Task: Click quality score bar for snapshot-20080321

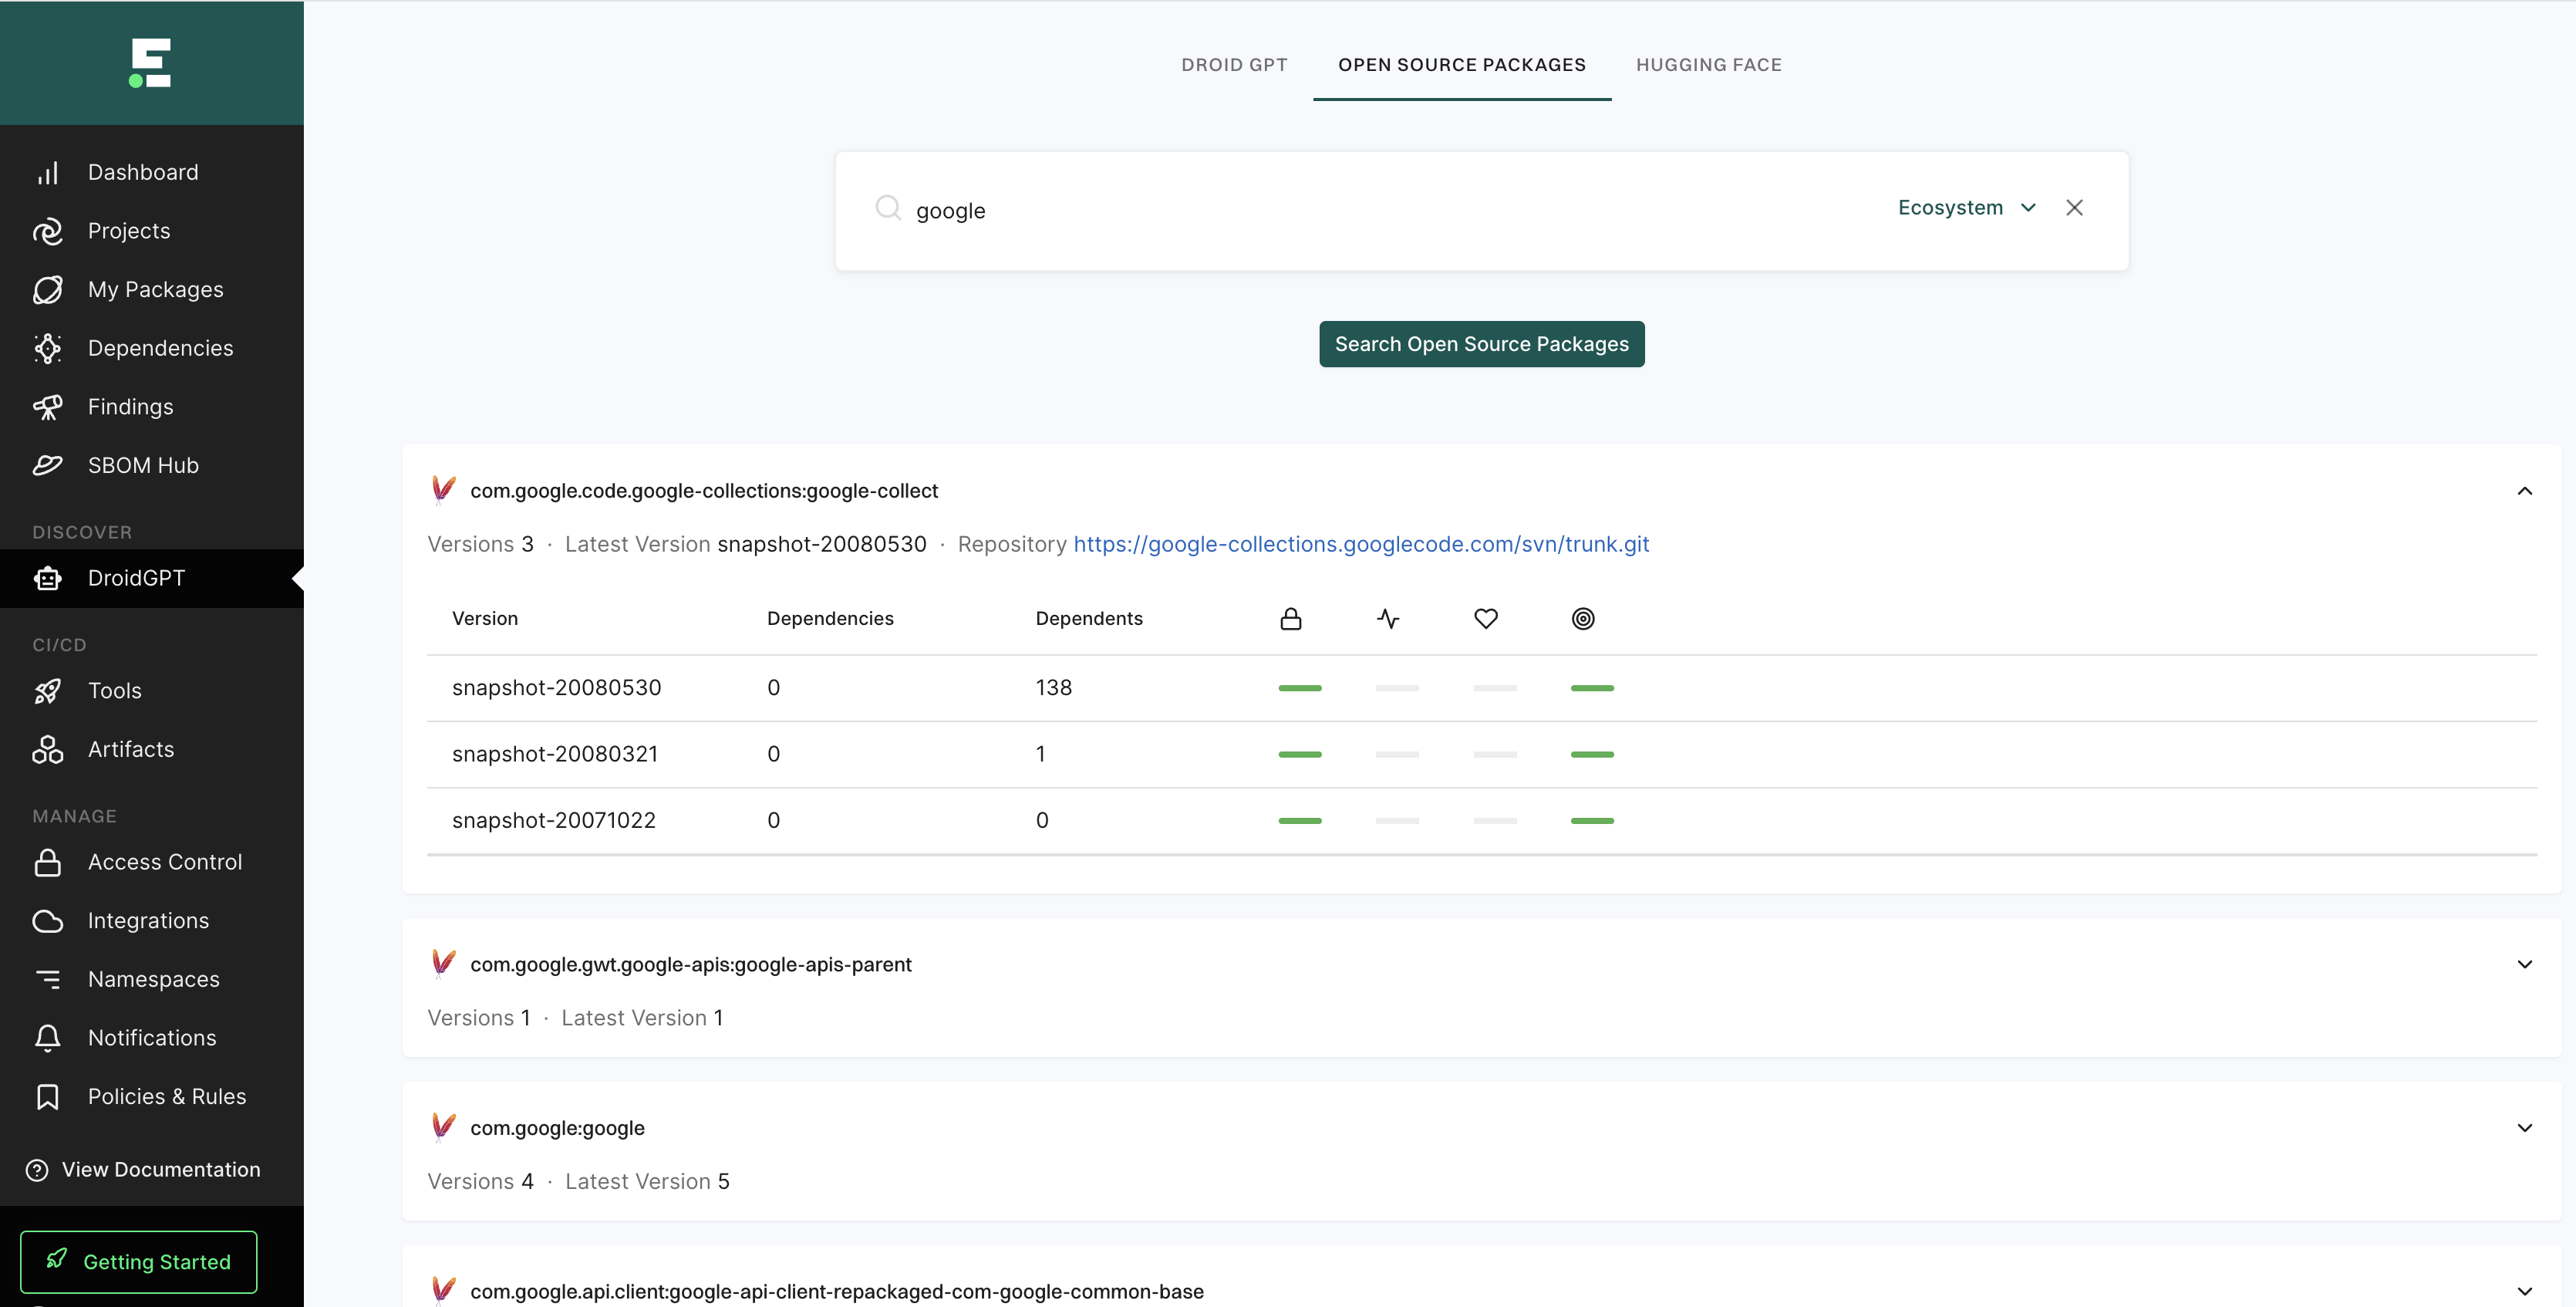Action: (x=1592, y=754)
